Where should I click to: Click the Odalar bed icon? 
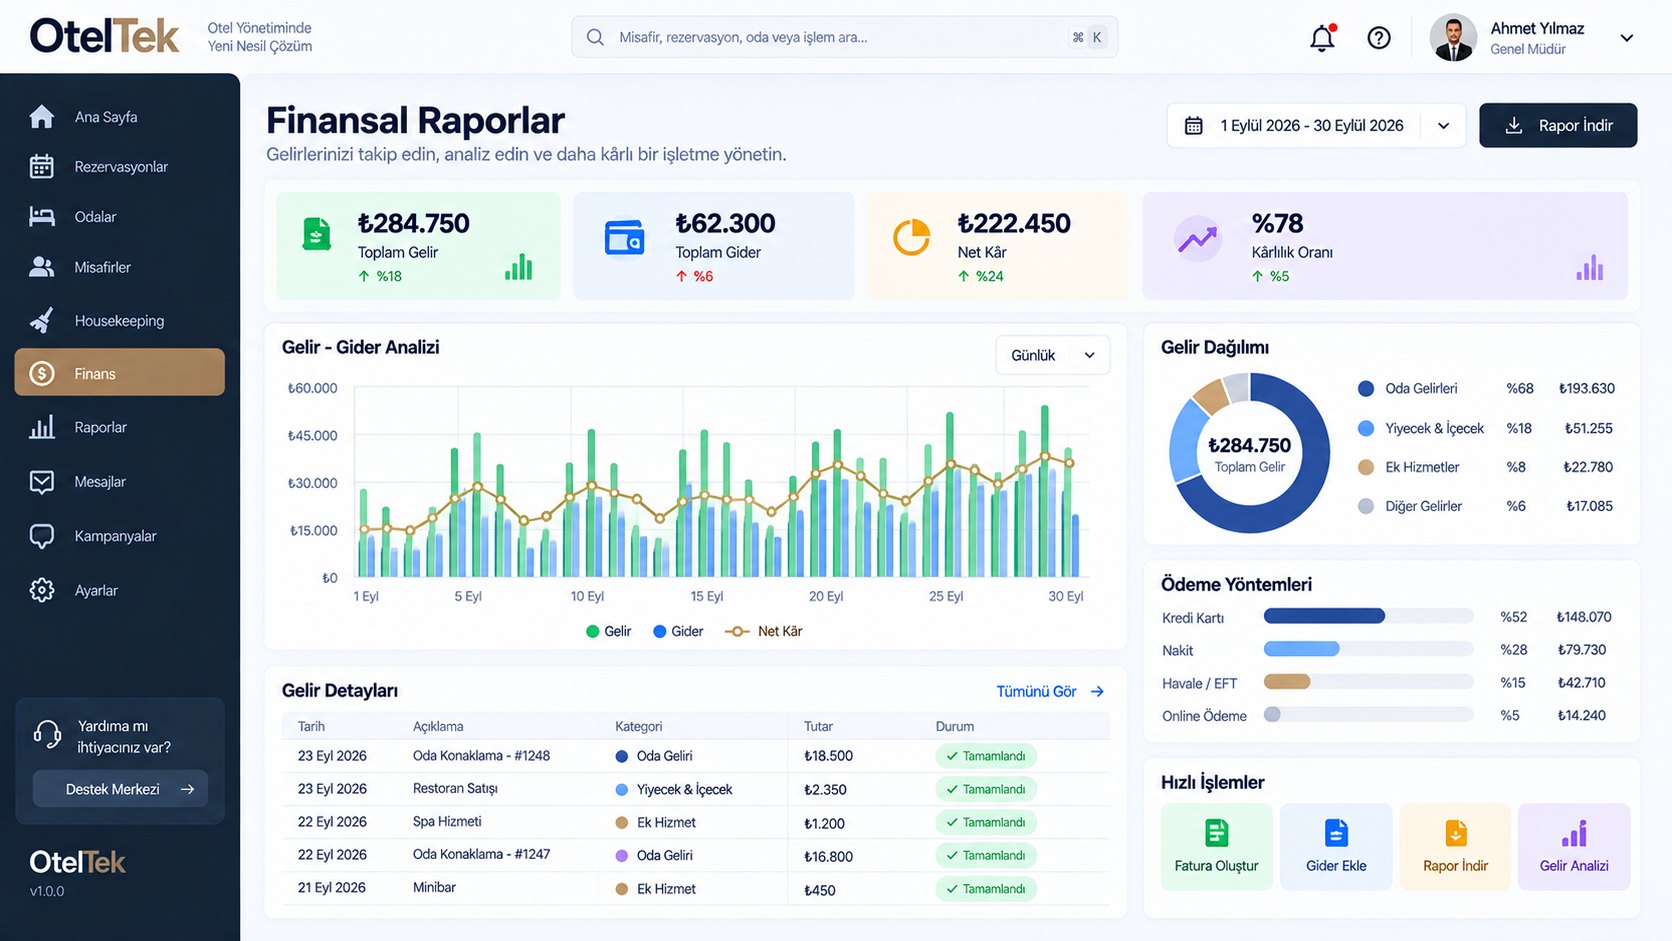click(x=42, y=216)
